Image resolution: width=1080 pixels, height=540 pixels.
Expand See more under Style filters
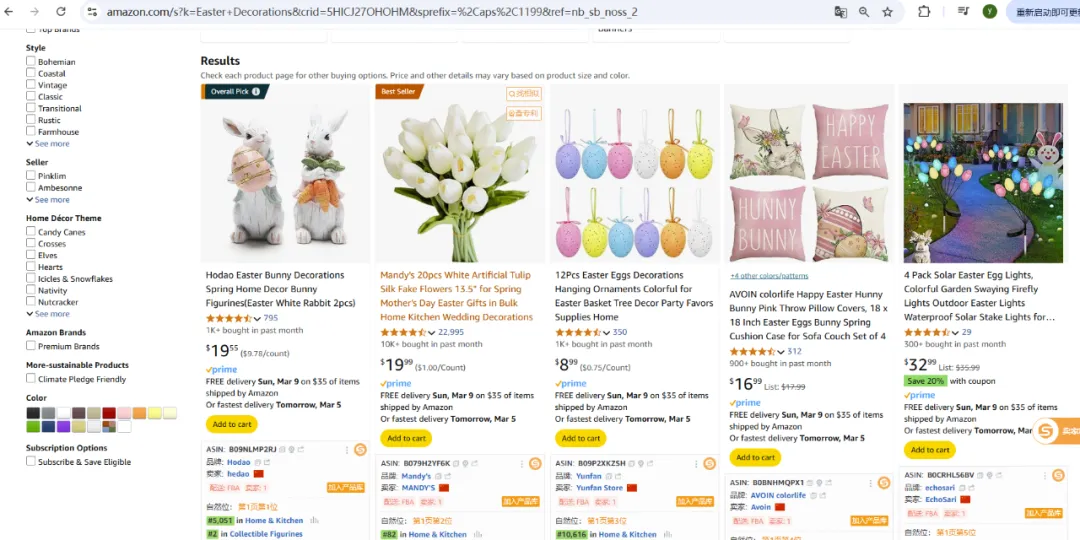pos(52,144)
